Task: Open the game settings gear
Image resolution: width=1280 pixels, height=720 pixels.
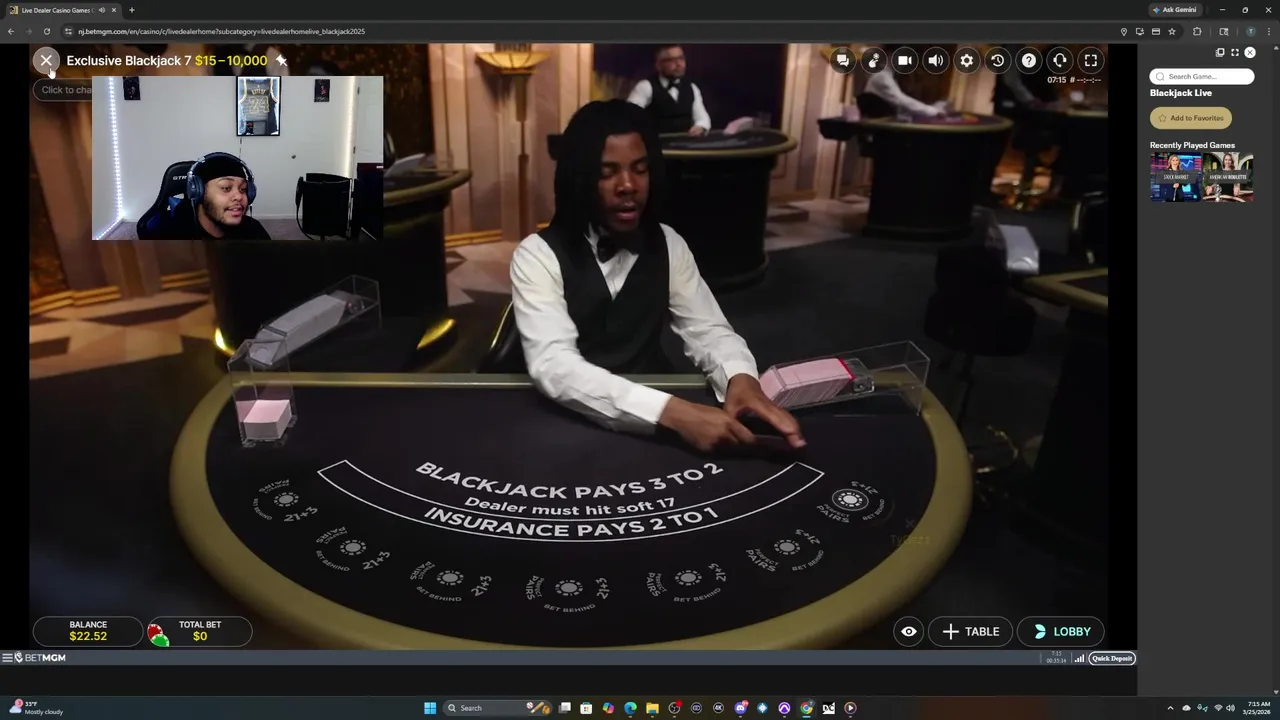Action: [x=967, y=60]
